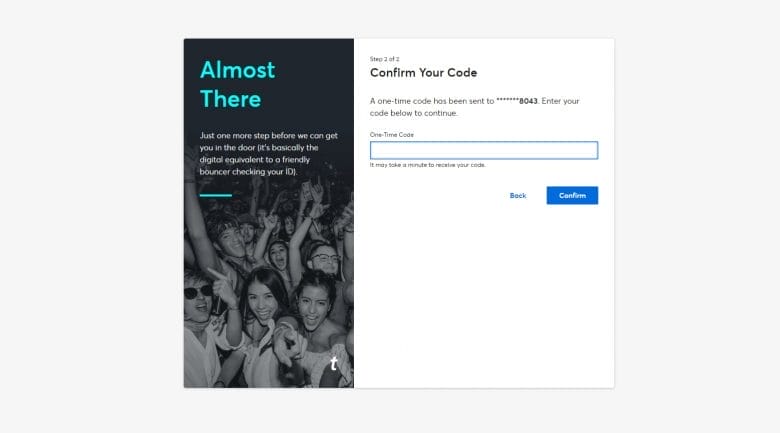780x433 pixels.
Task: Click the masked phone number ending 8043
Action: (x=517, y=101)
